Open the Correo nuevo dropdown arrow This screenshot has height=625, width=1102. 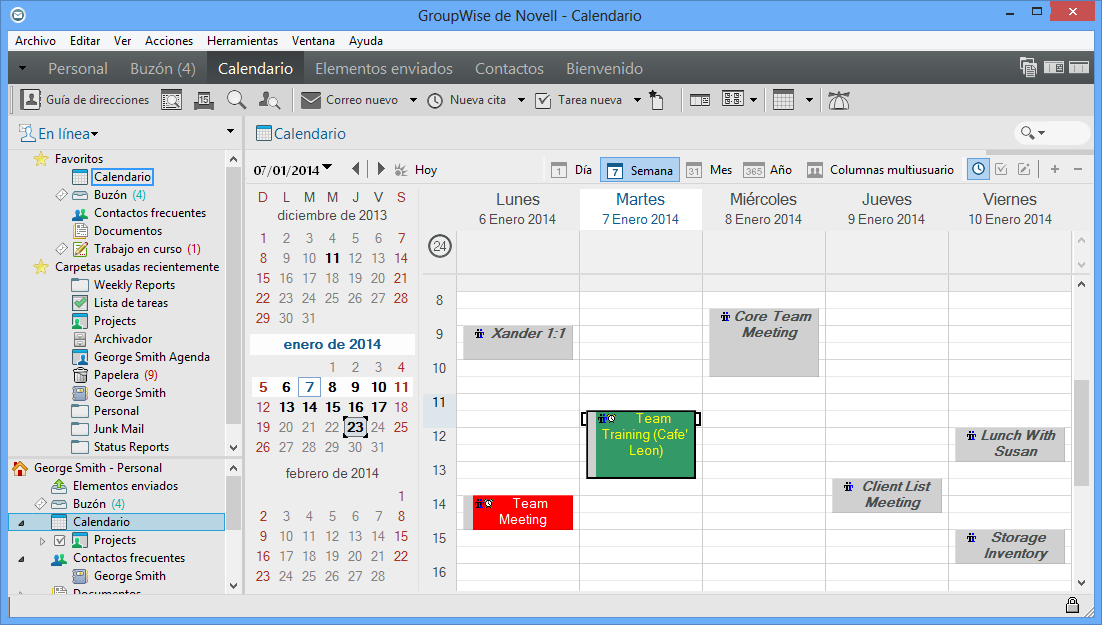(x=413, y=101)
